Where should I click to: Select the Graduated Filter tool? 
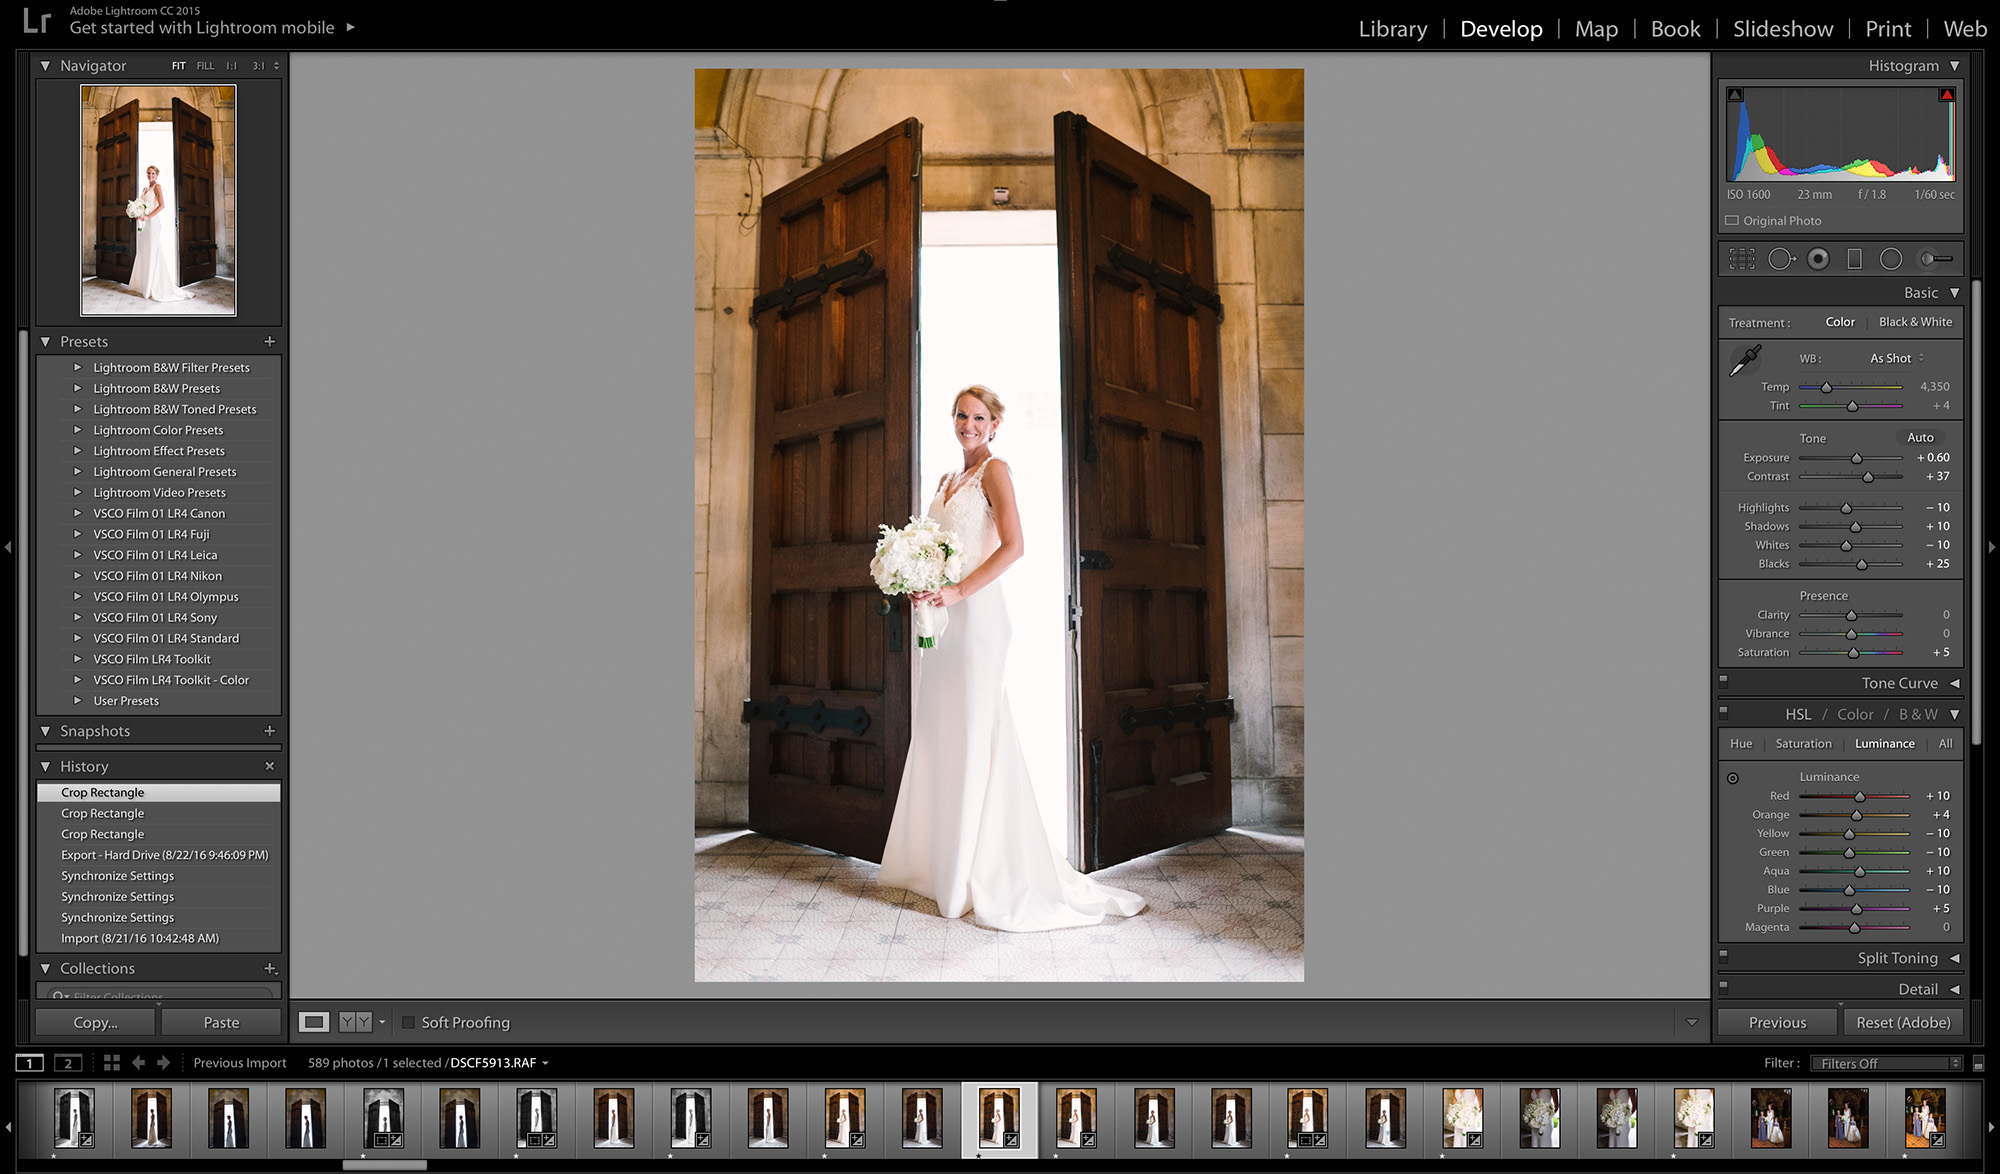[1854, 259]
